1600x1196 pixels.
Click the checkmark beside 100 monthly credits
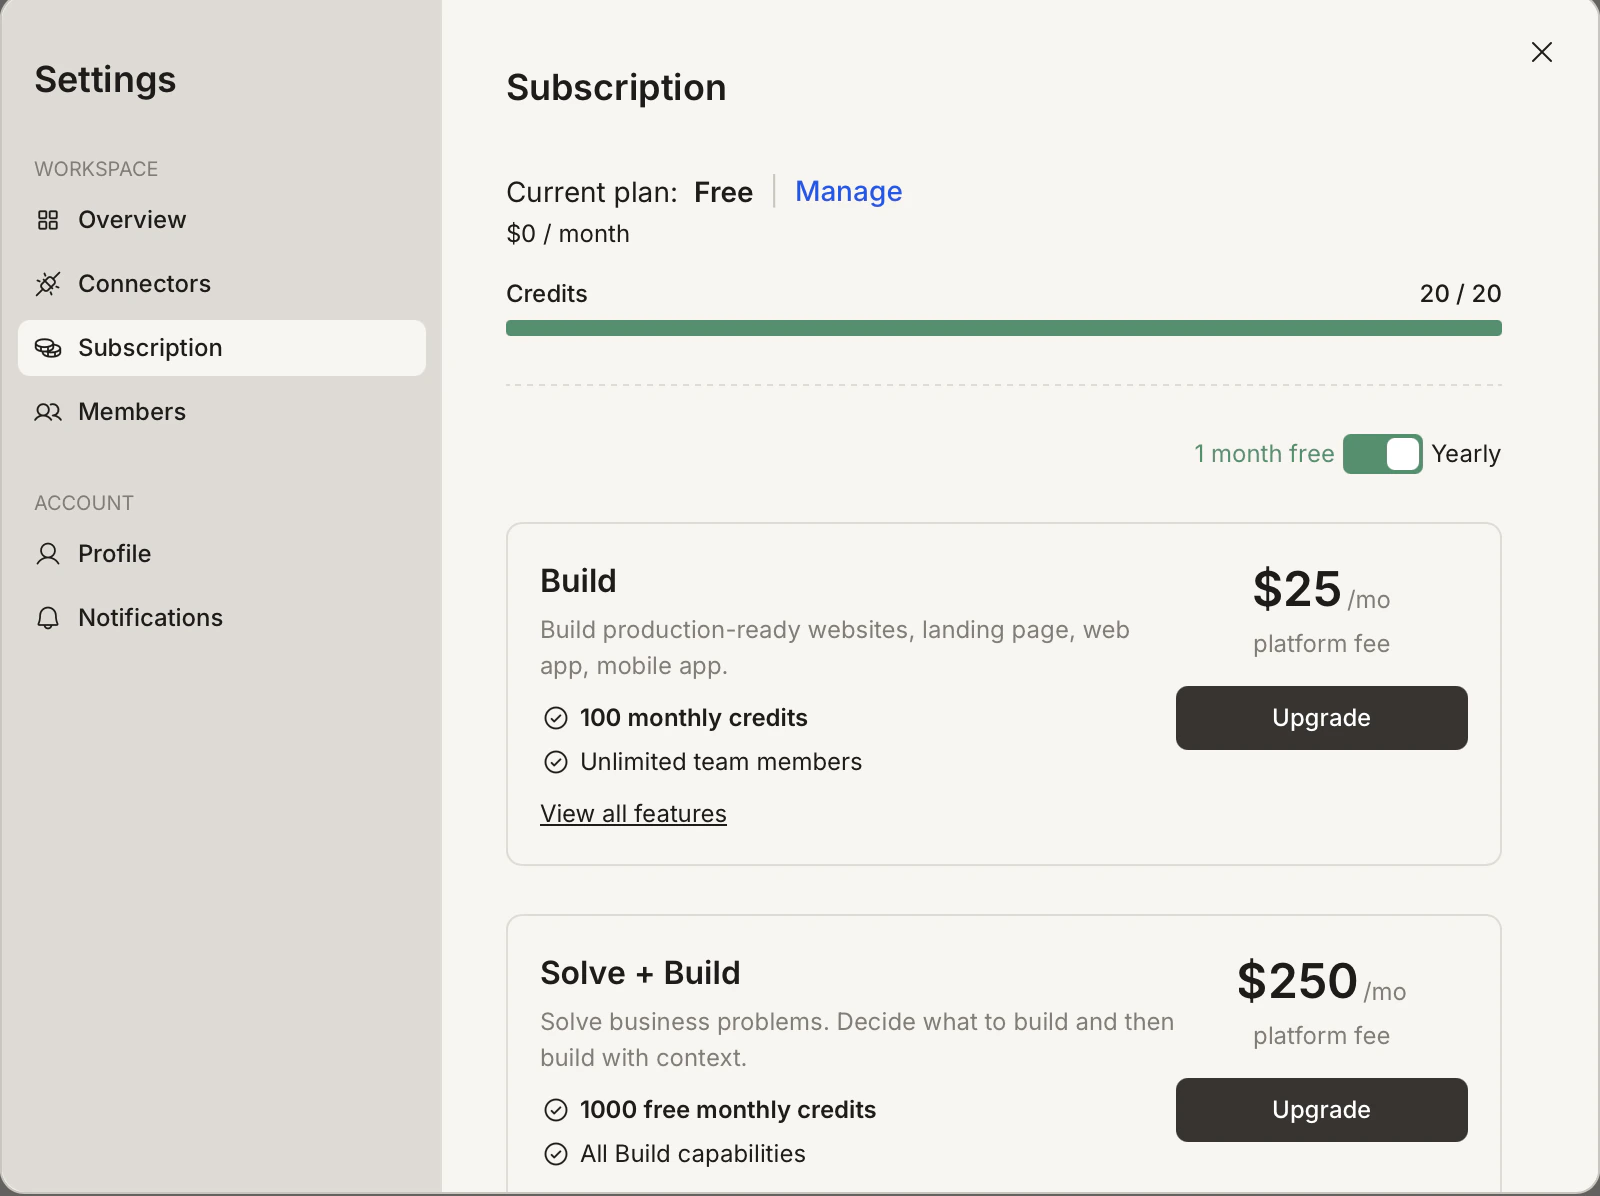pos(556,718)
